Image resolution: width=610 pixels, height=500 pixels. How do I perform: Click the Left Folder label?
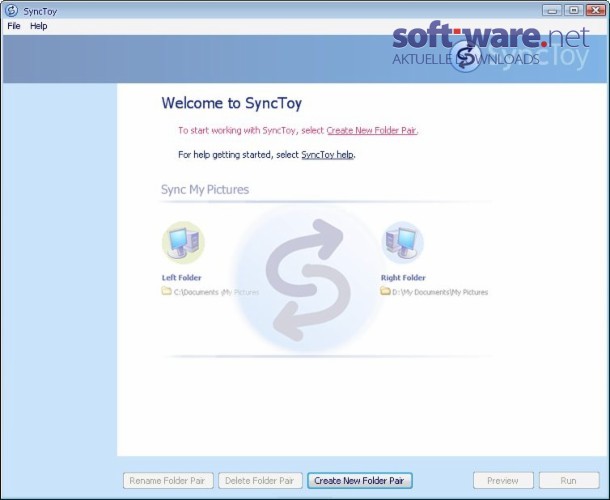tap(181, 277)
